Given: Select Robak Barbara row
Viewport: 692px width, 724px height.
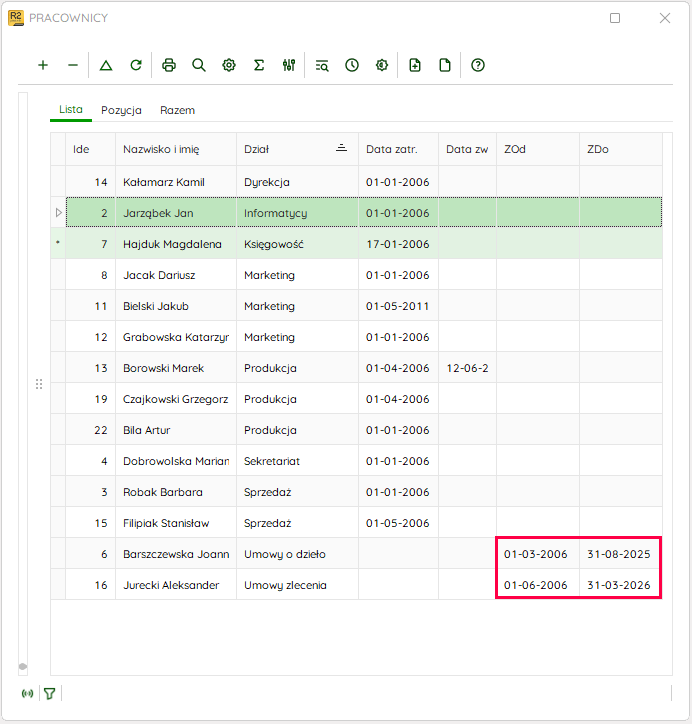Looking at the screenshot, I should click(x=356, y=491).
